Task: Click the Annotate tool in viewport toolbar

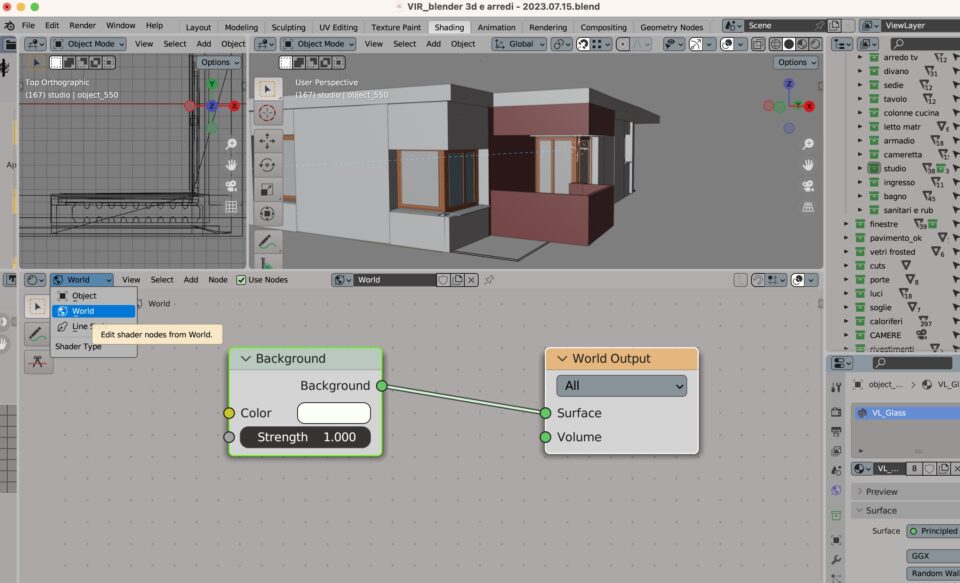Action: point(267,241)
